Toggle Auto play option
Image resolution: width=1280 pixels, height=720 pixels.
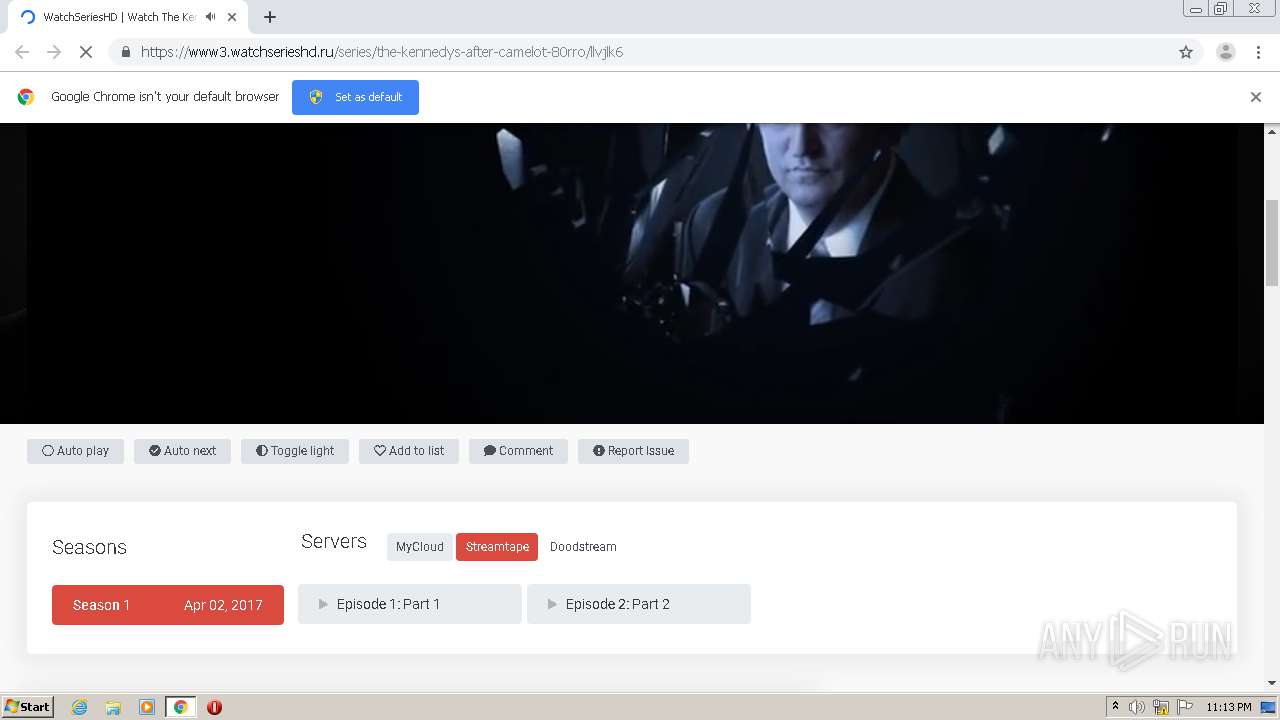[x=75, y=451]
